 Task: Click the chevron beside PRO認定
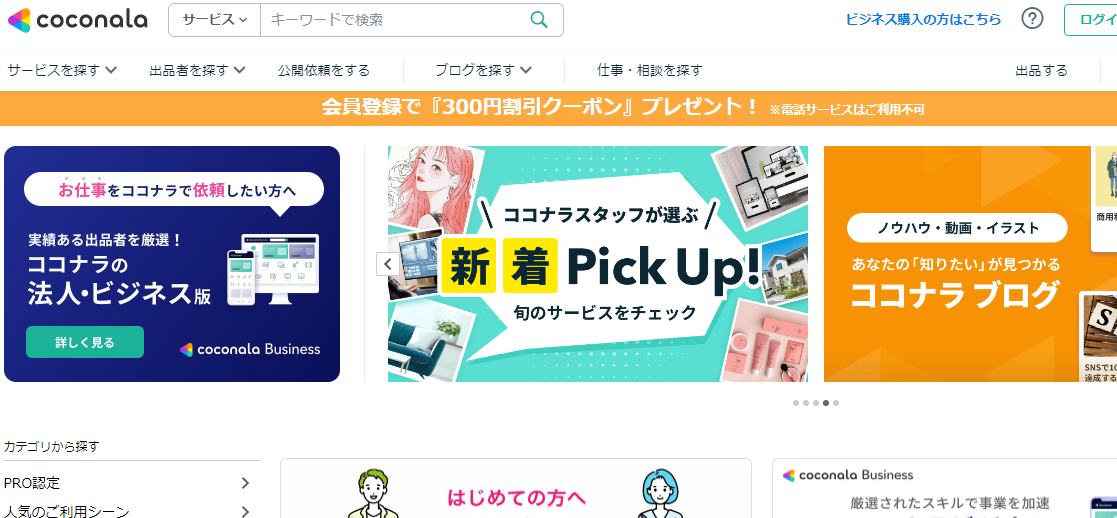tap(245, 483)
